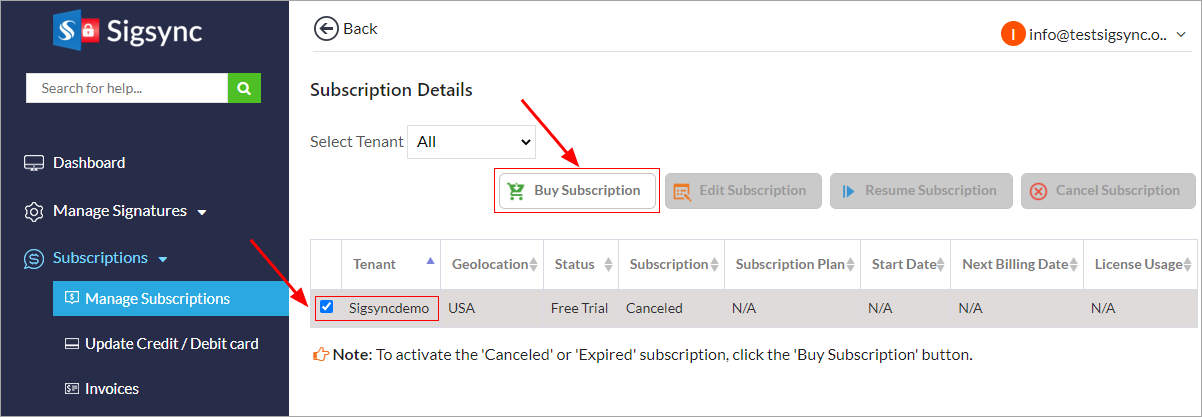1202x417 pixels.
Task: Click the Cancel Subscription button
Action: [x=1105, y=191]
